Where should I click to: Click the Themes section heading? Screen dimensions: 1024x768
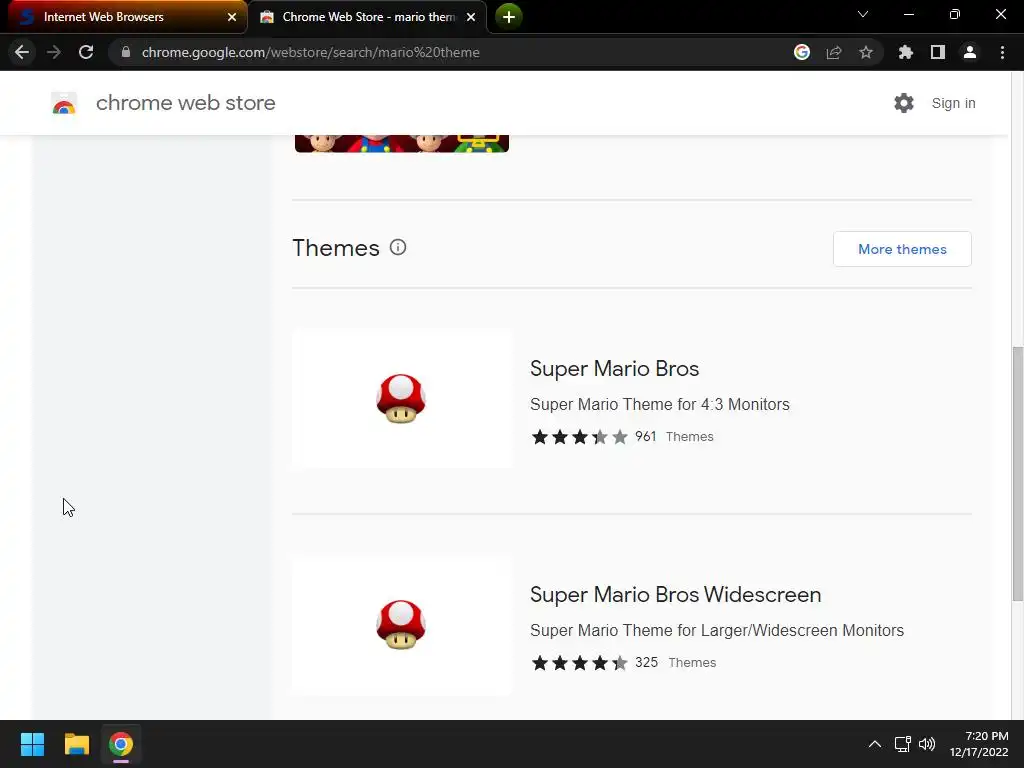click(336, 248)
